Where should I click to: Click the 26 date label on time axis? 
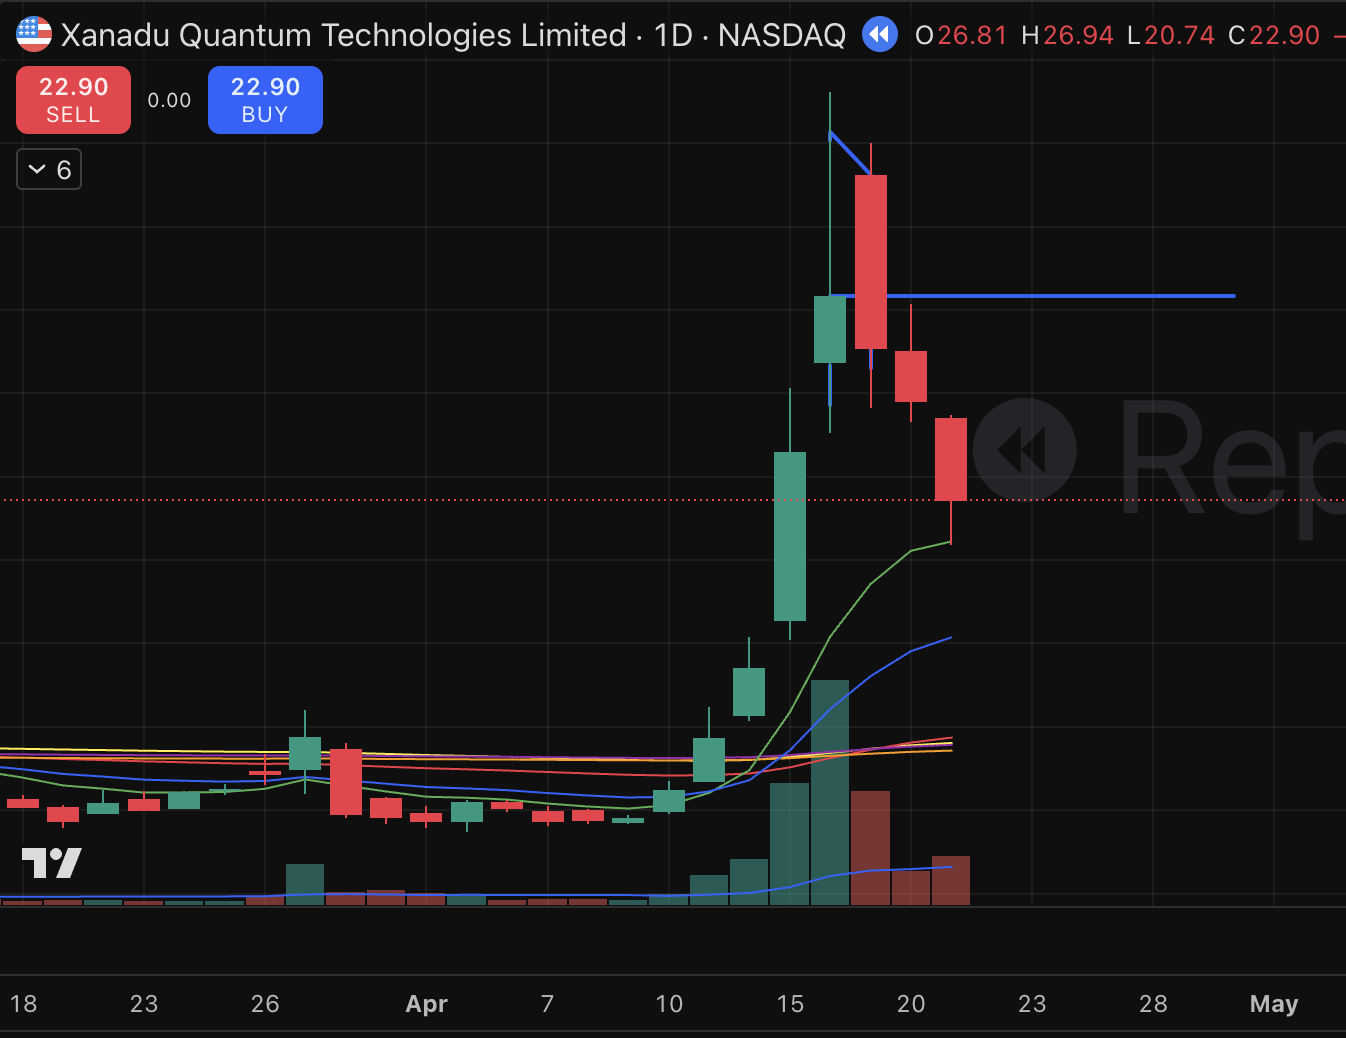[265, 1004]
